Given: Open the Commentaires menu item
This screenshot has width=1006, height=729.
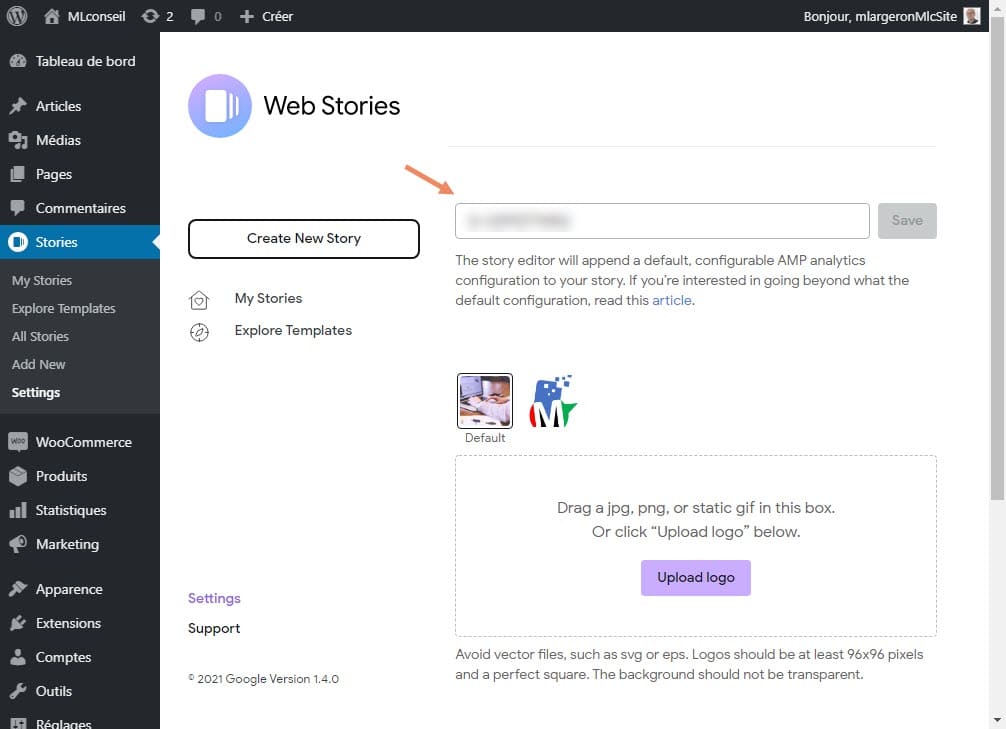Looking at the screenshot, I should tap(80, 208).
